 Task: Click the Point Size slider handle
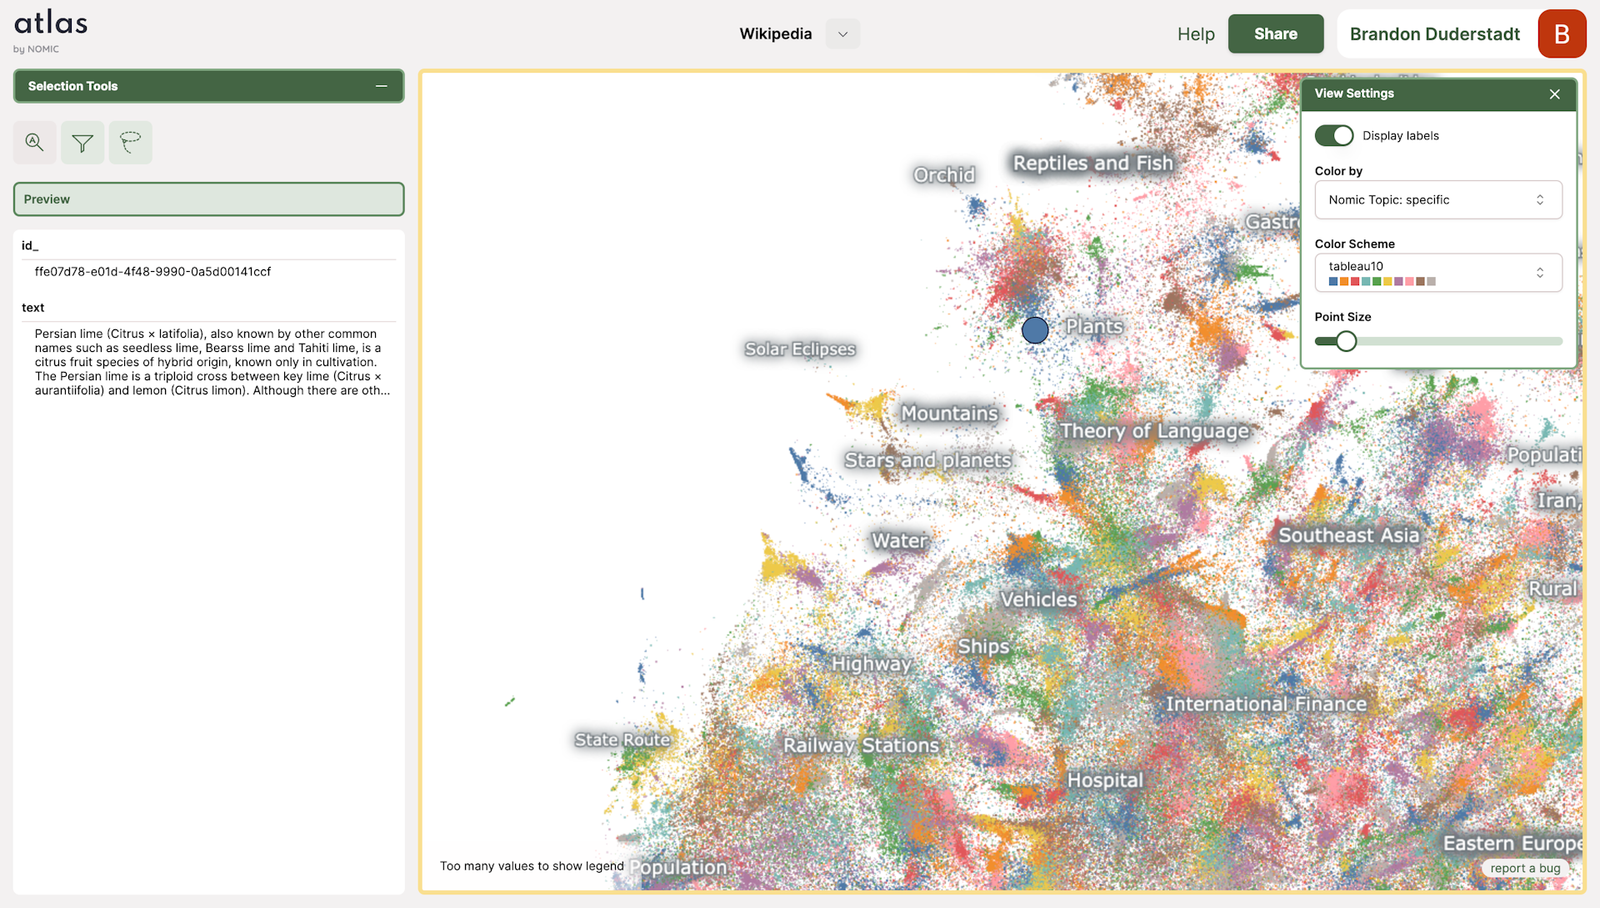click(x=1346, y=341)
